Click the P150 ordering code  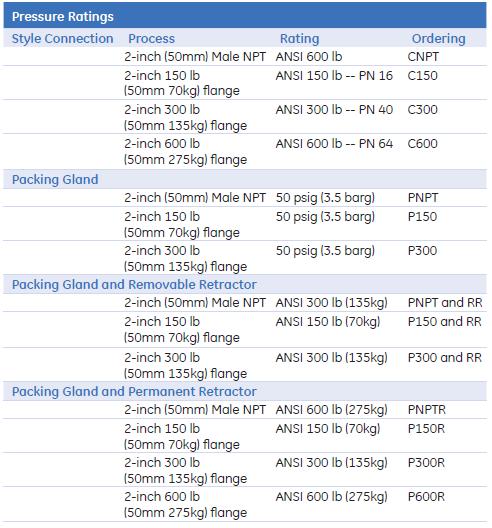pos(422,217)
